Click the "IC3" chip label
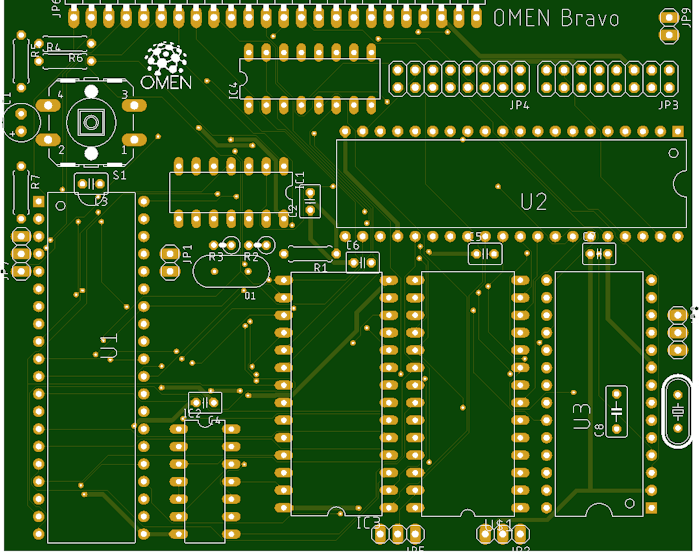The image size is (699, 555). click(369, 522)
